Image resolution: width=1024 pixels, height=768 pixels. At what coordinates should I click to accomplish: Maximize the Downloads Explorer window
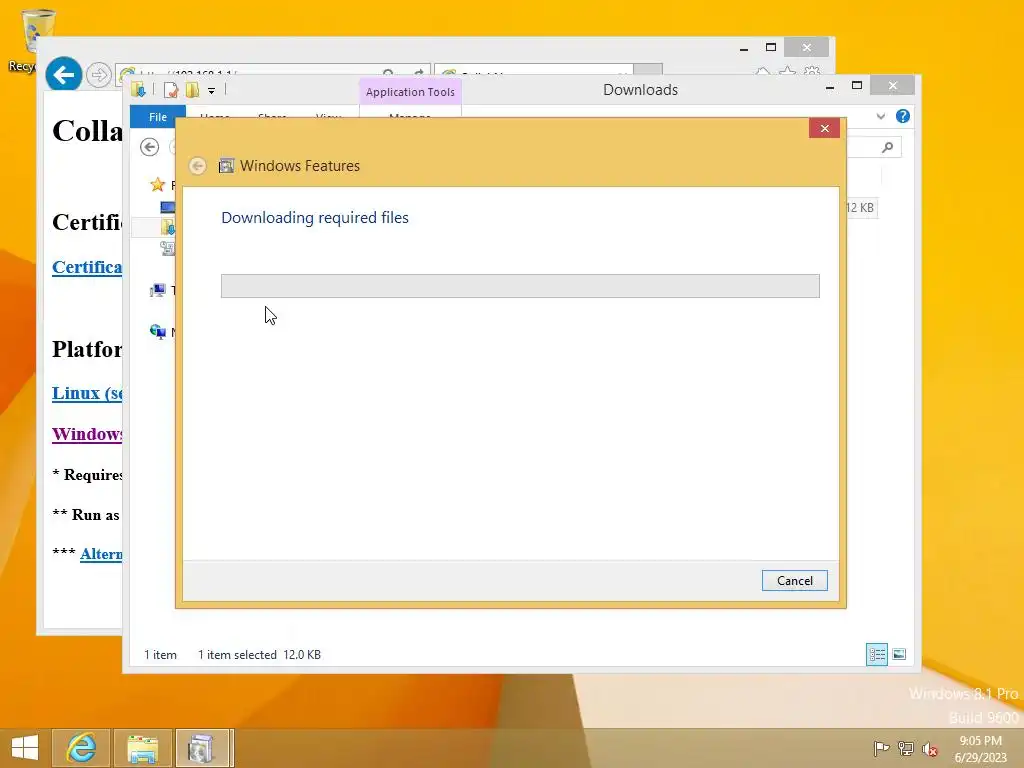pyautogui.click(x=857, y=86)
